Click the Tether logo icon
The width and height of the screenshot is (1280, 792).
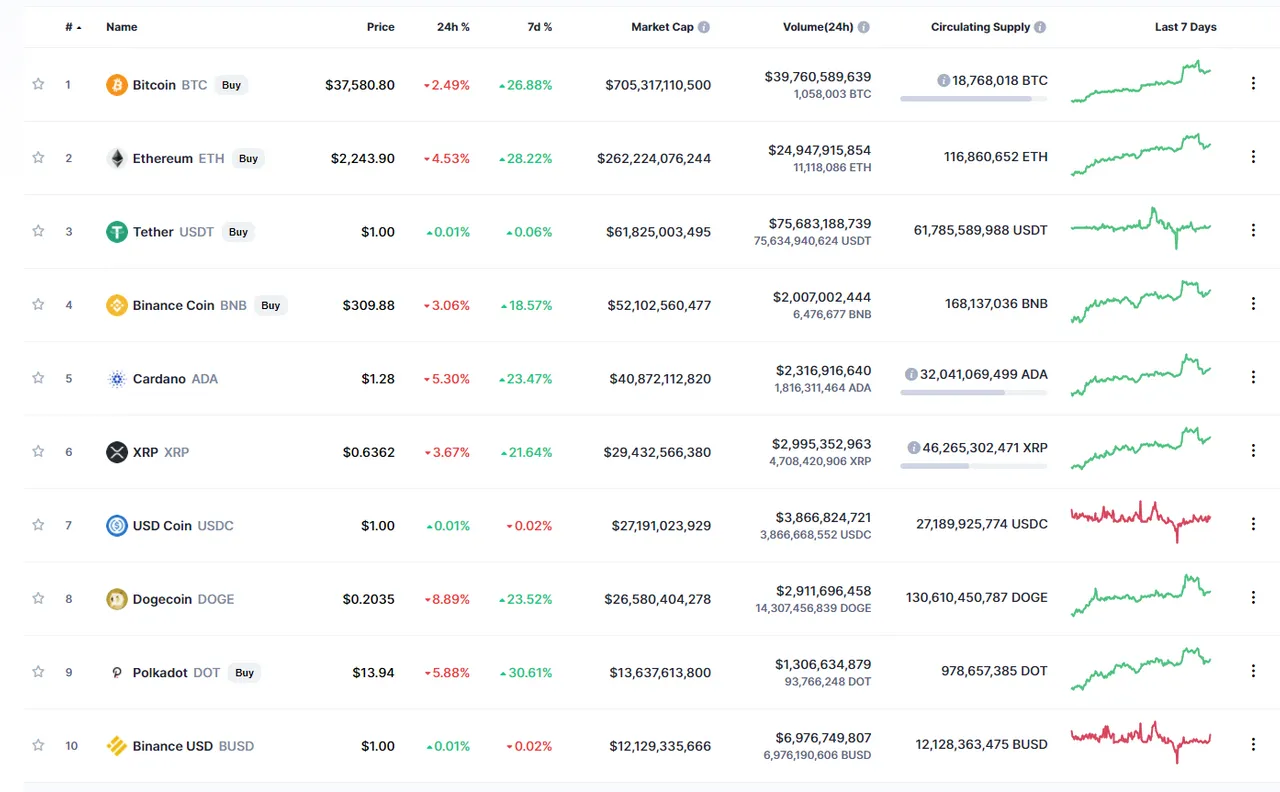click(117, 232)
